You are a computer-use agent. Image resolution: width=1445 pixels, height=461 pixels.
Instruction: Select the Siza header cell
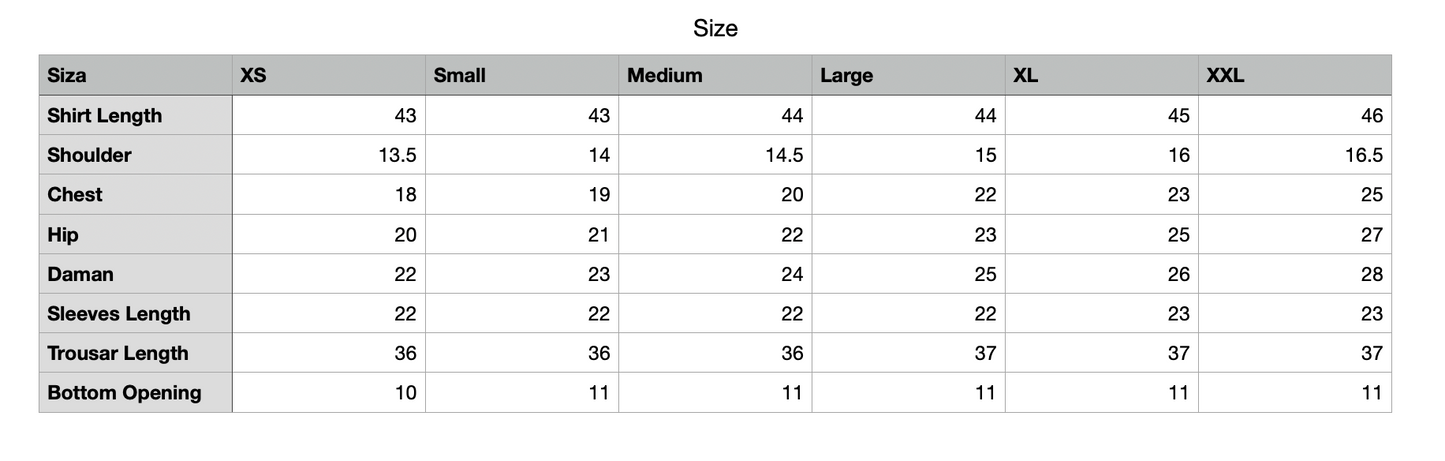136,75
